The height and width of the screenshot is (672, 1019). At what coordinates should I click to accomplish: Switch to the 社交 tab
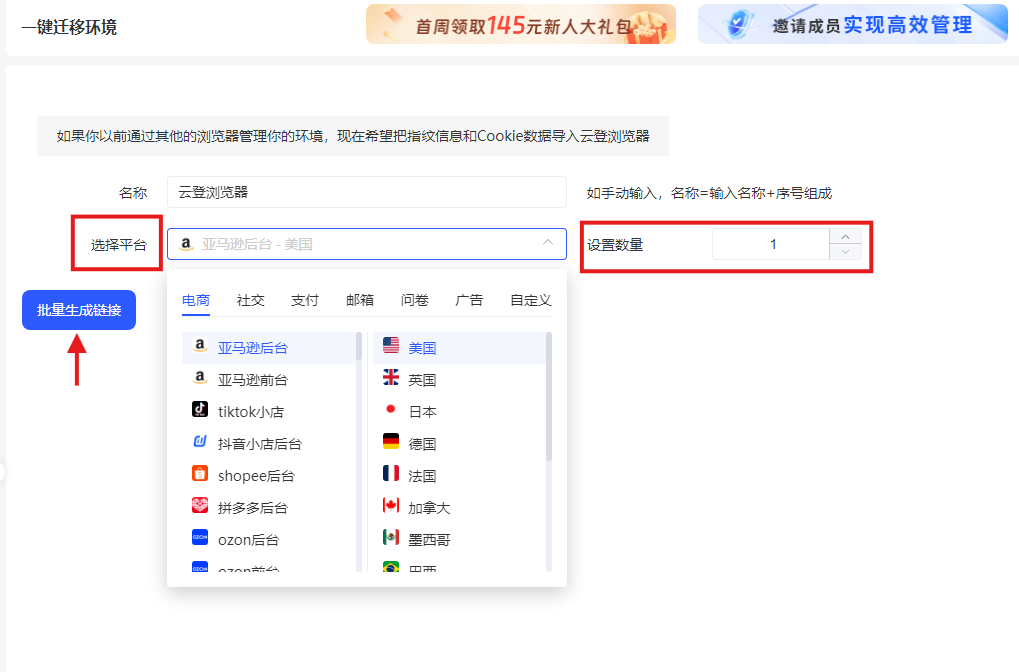(x=250, y=299)
